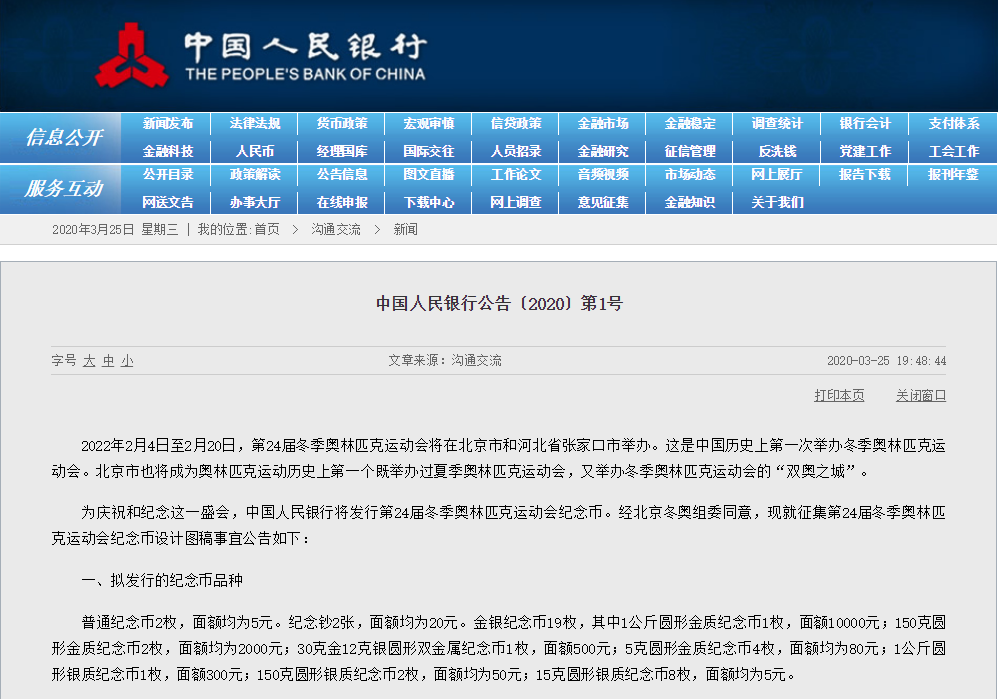Click 打印本页 to print page
The image size is (998, 699).
(840, 395)
